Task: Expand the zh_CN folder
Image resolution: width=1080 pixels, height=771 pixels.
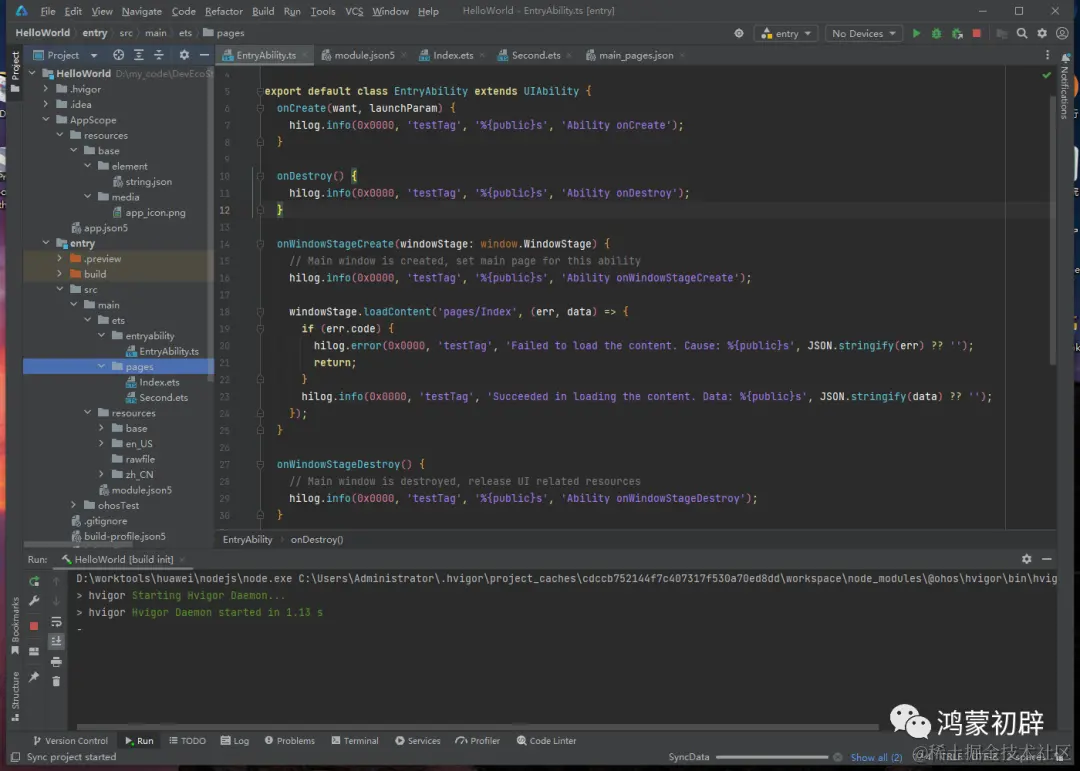Action: pyautogui.click(x=101, y=474)
